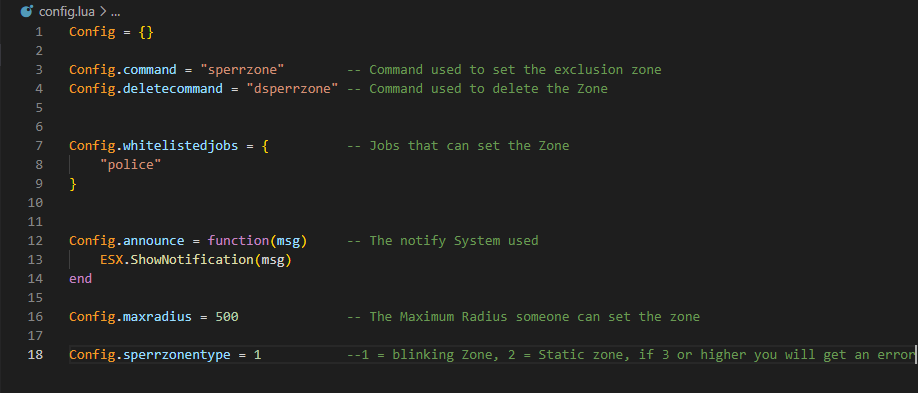Click the Maximum Radius comment text

(523, 317)
